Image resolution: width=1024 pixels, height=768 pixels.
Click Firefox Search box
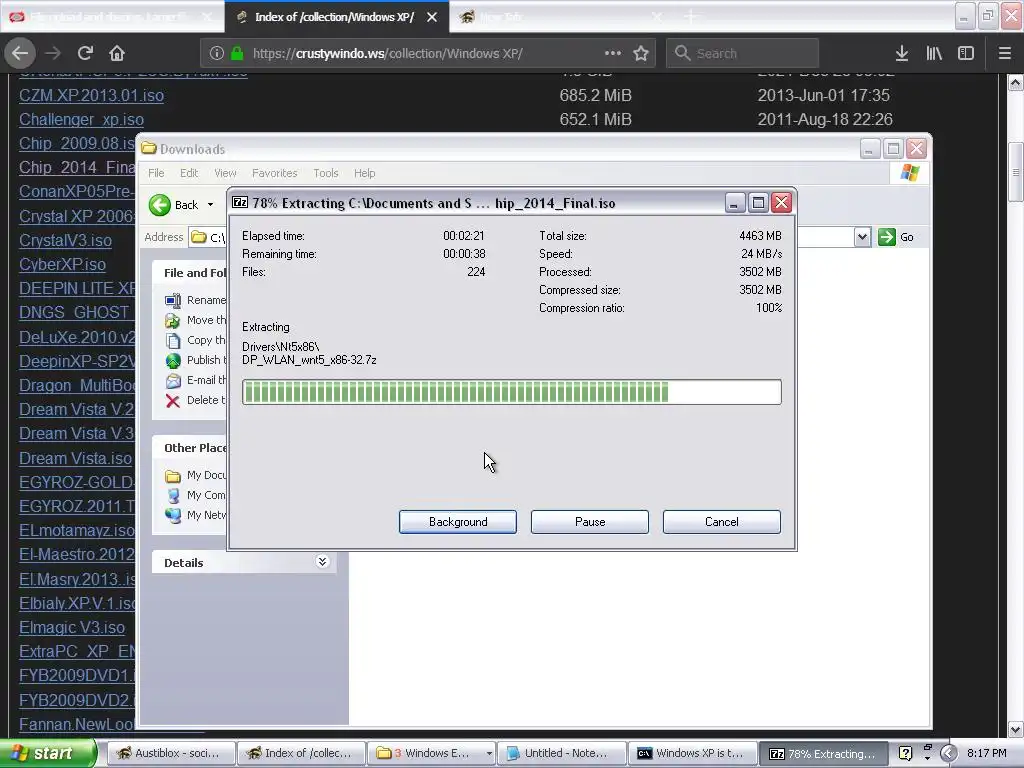742,54
